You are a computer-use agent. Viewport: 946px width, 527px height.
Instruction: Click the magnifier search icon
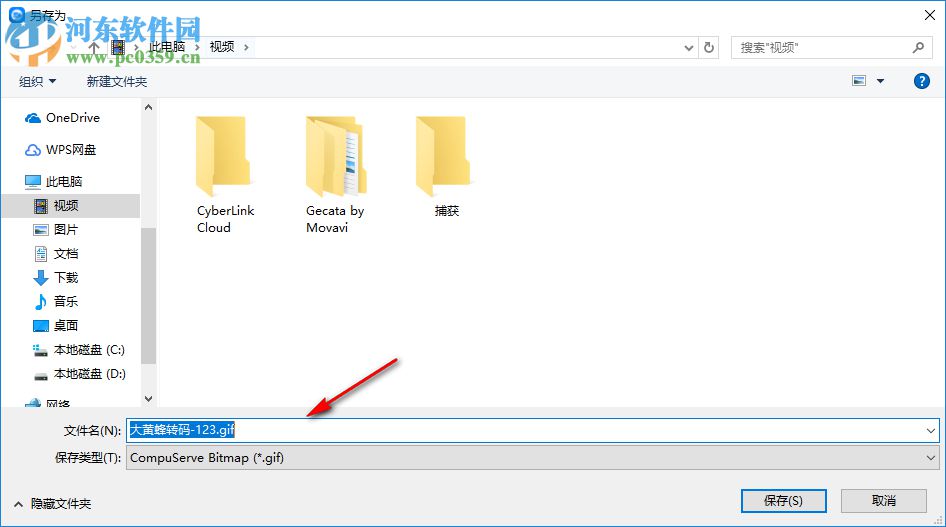(918, 48)
